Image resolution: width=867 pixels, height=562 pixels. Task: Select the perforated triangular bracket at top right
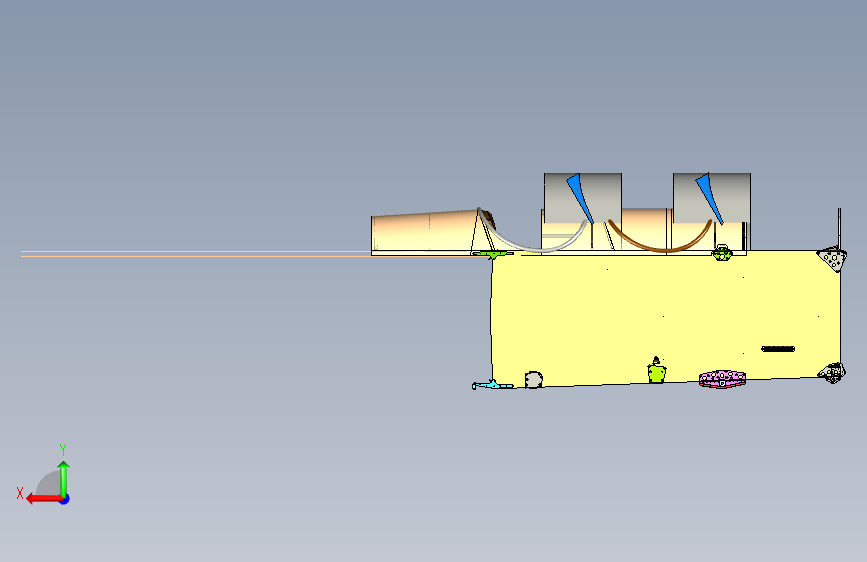[832, 259]
